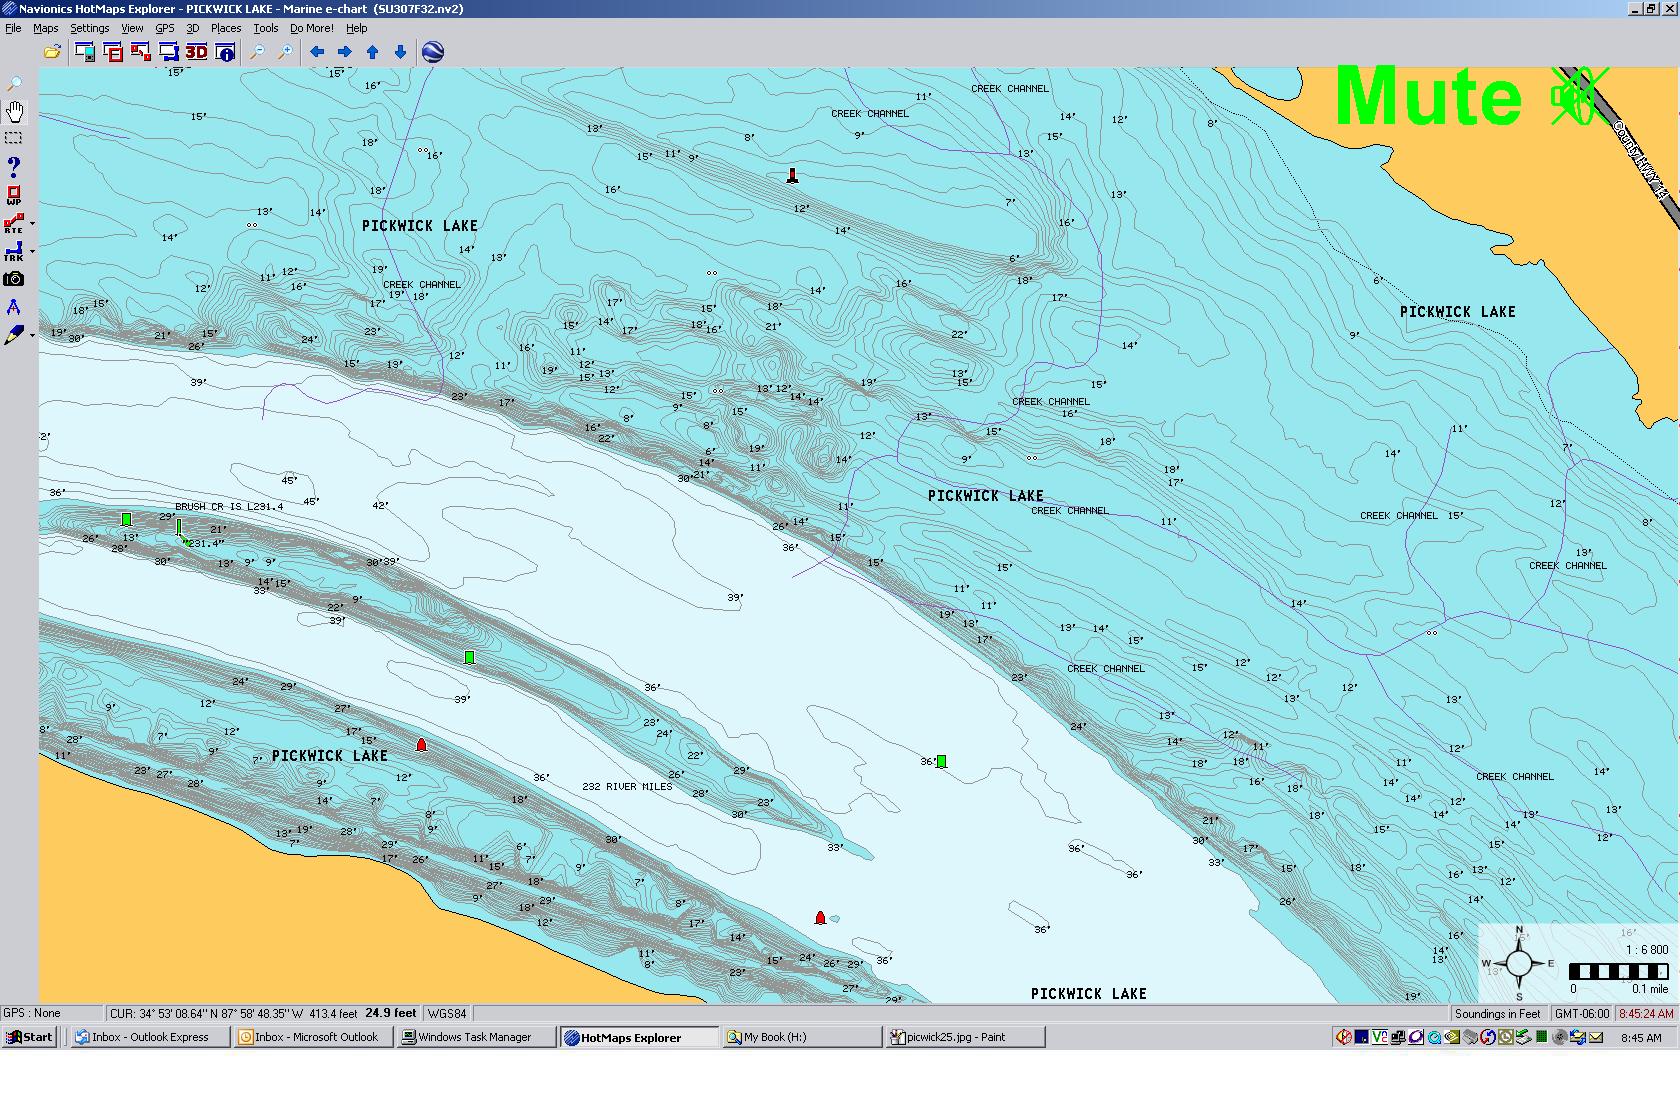
Task: Expand the pencil tool dropdown arrow
Action: pyautogui.click(x=33, y=336)
